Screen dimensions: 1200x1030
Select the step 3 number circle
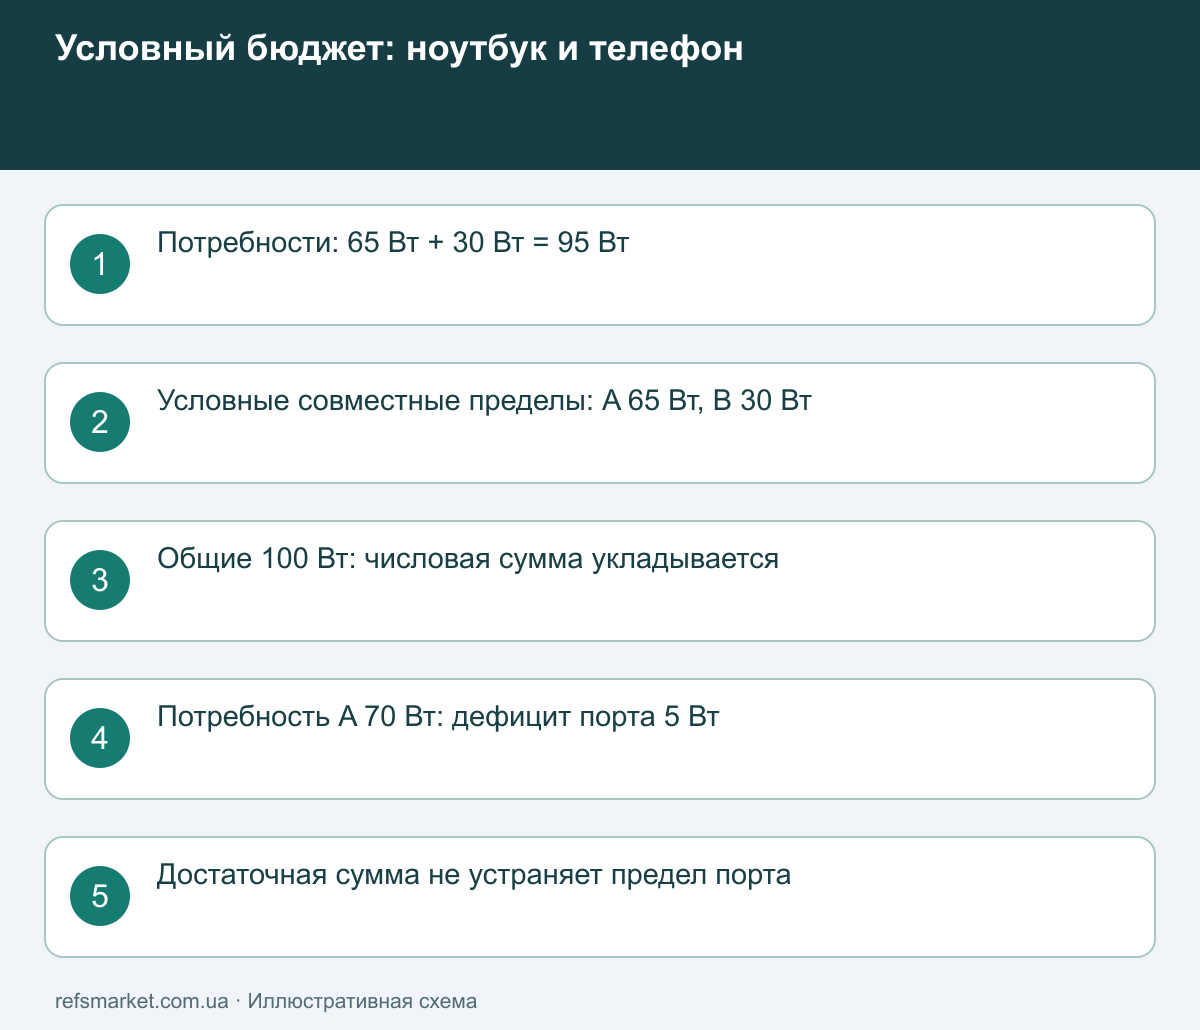[x=100, y=580]
